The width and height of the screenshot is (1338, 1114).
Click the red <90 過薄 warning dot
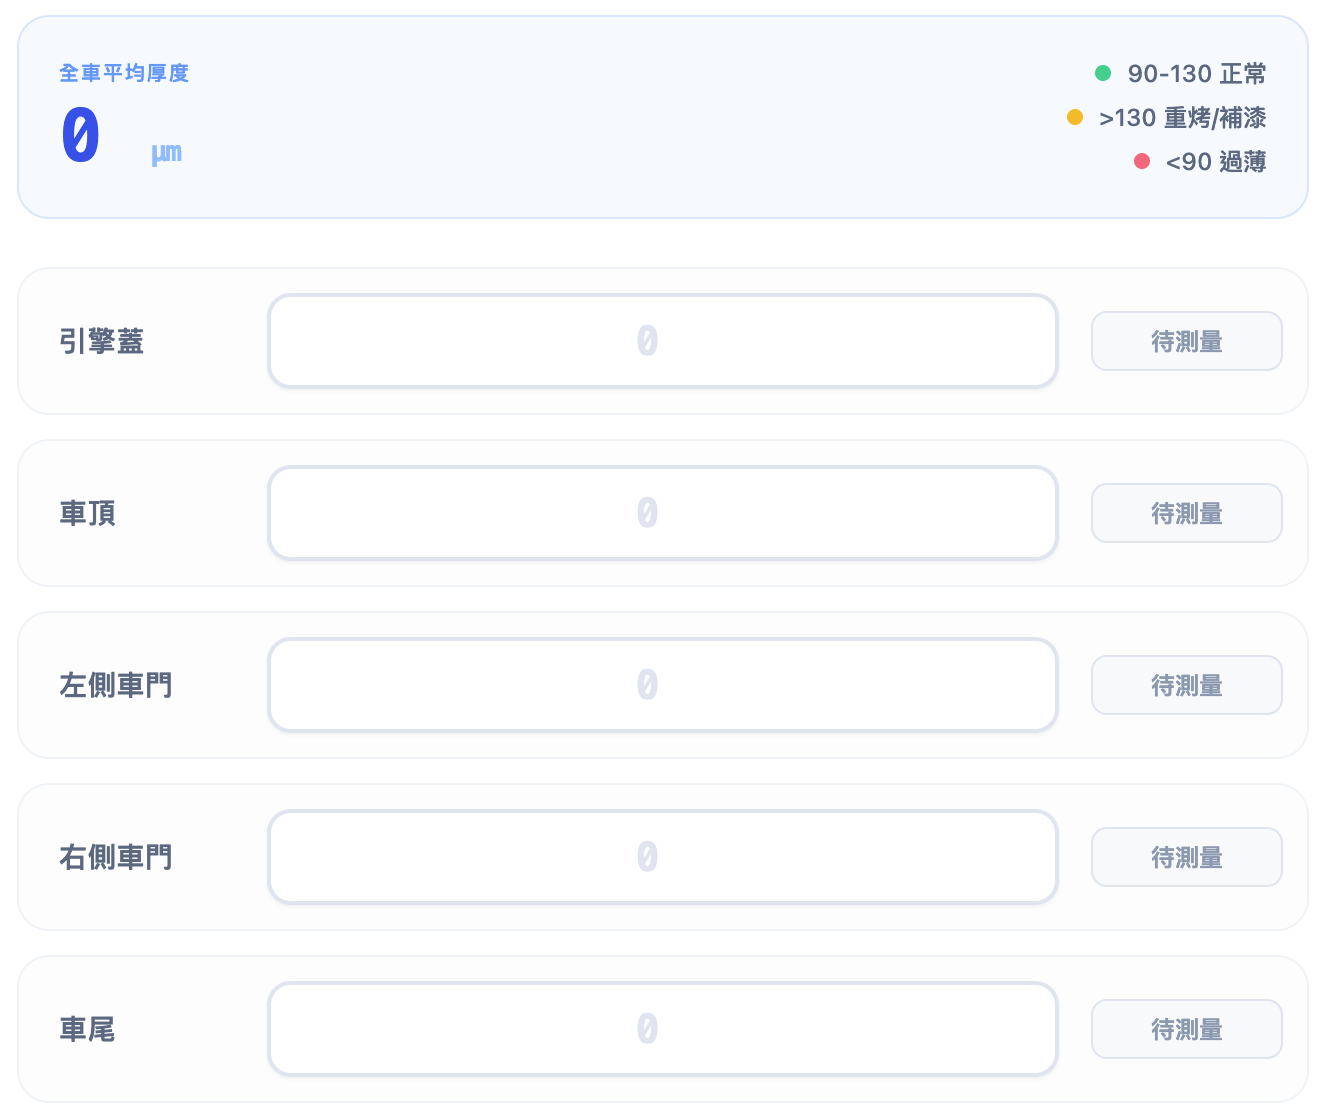coord(1141,161)
